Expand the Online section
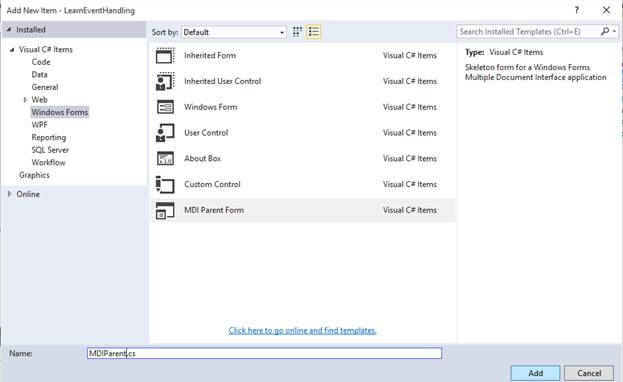Image resolution: width=623 pixels, height=382 pixels. 10,194
